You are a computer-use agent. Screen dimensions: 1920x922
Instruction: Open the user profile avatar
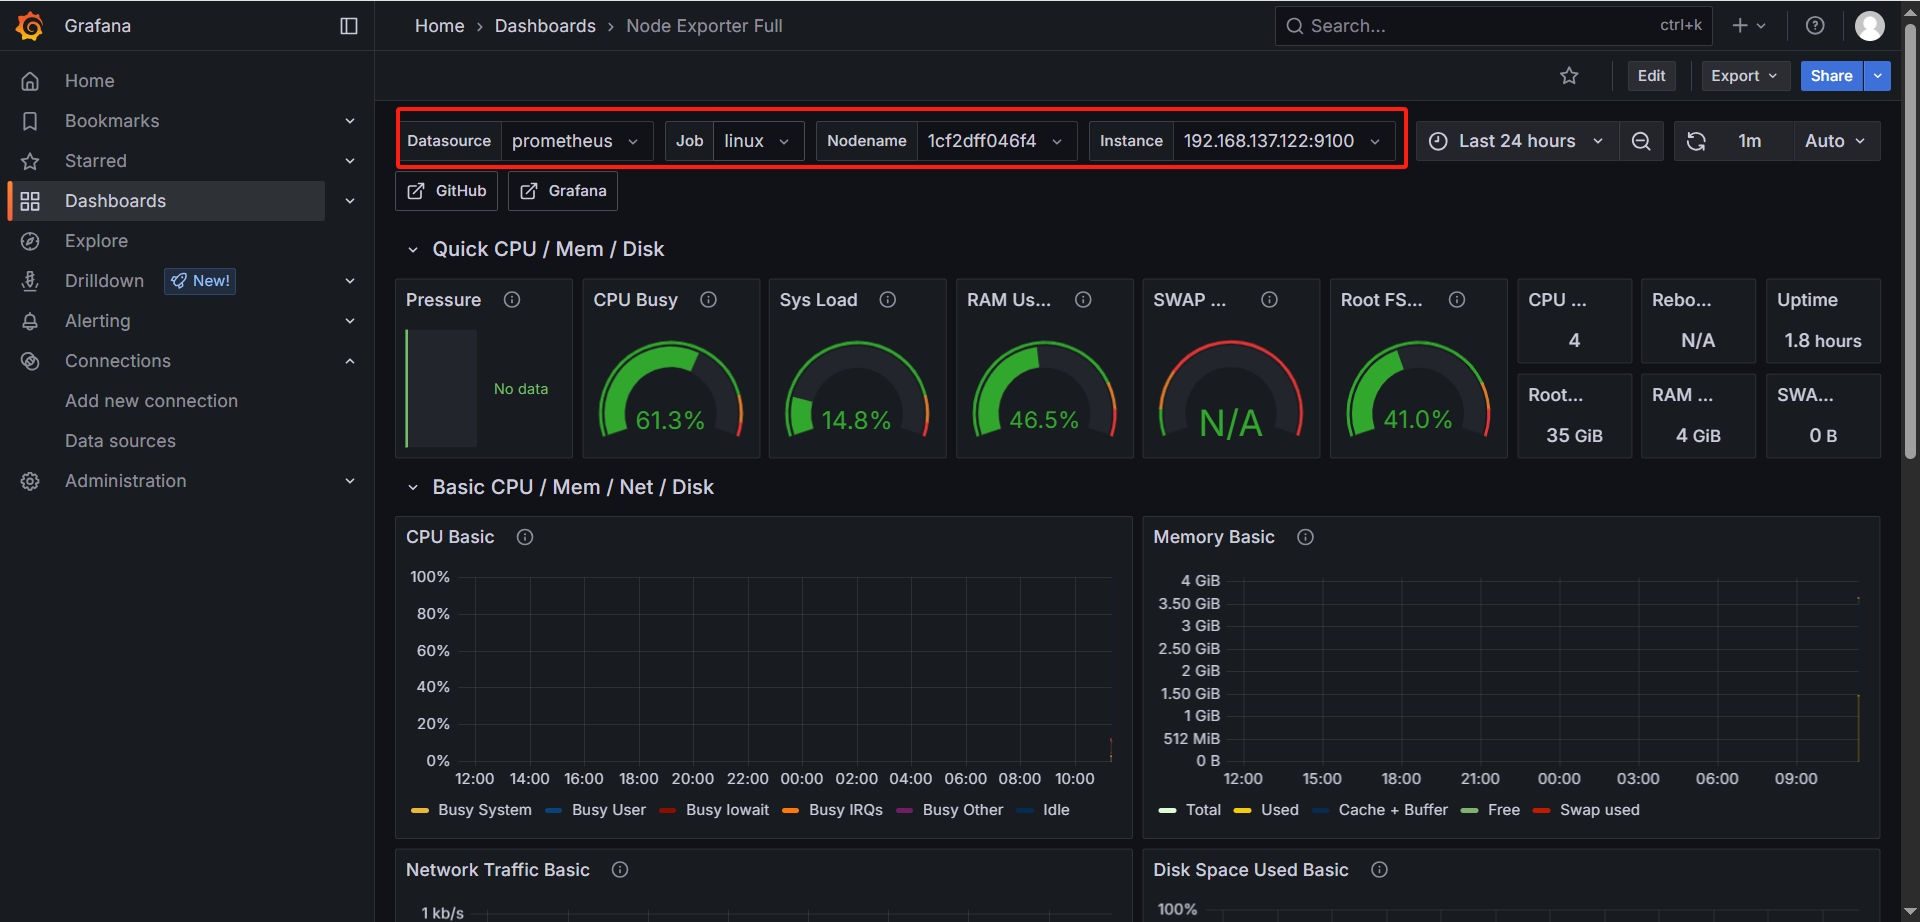tap(1869, 26)
